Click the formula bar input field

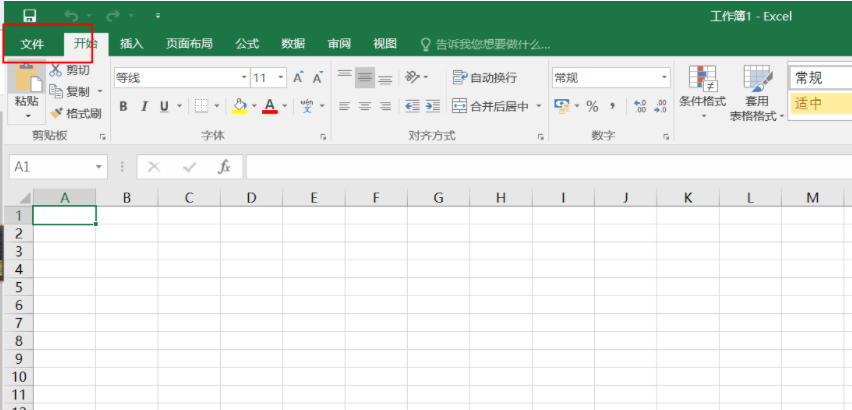click(540, 167)
